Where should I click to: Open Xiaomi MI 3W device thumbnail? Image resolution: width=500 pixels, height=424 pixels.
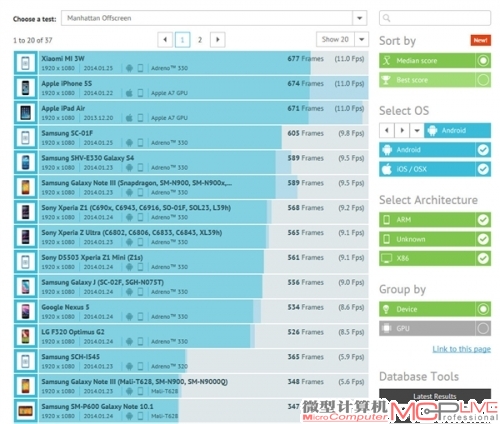[25, 63]
